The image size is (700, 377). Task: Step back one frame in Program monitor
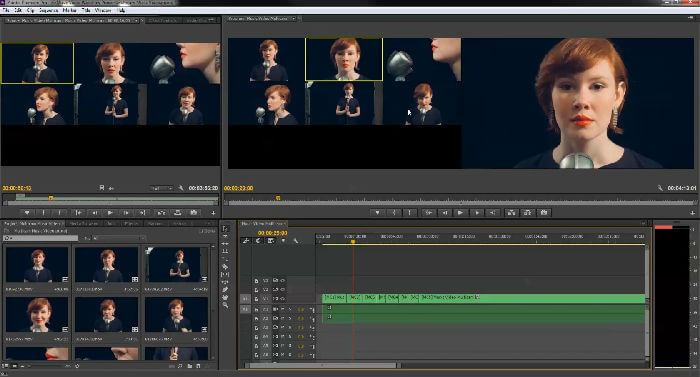(x=445, y=213)
